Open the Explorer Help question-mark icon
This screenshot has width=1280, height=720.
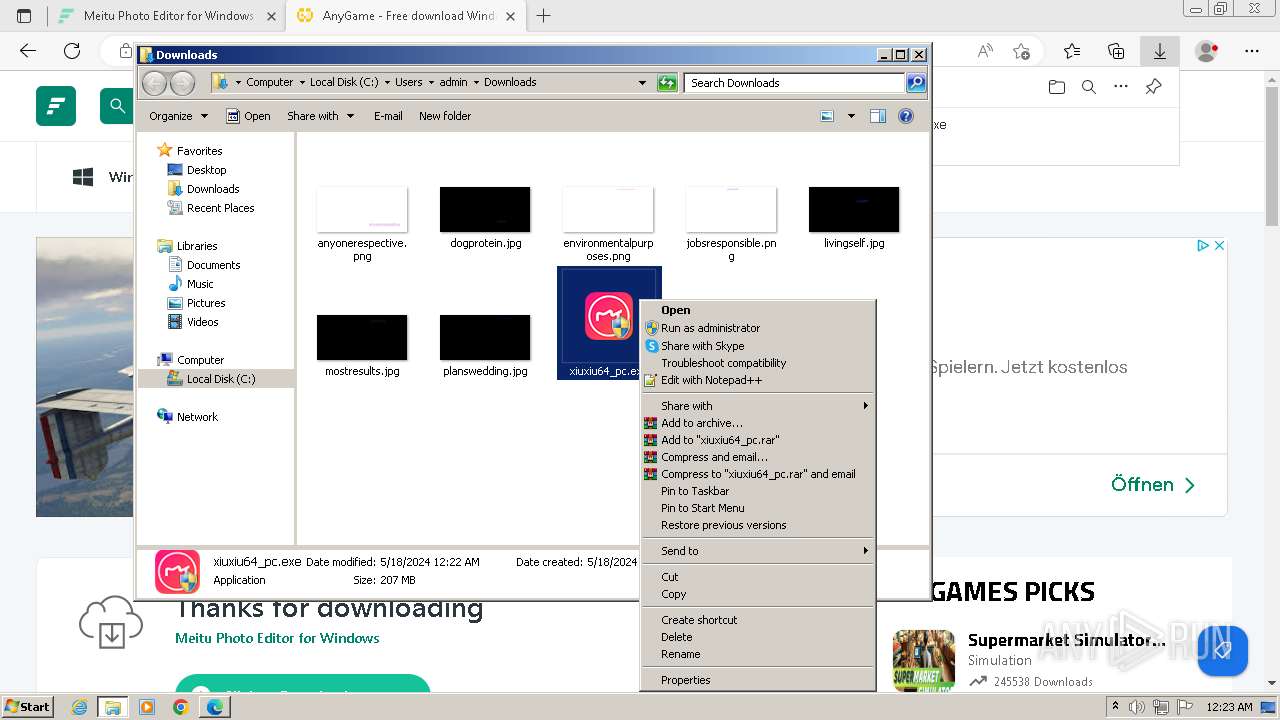pos(906,116)
